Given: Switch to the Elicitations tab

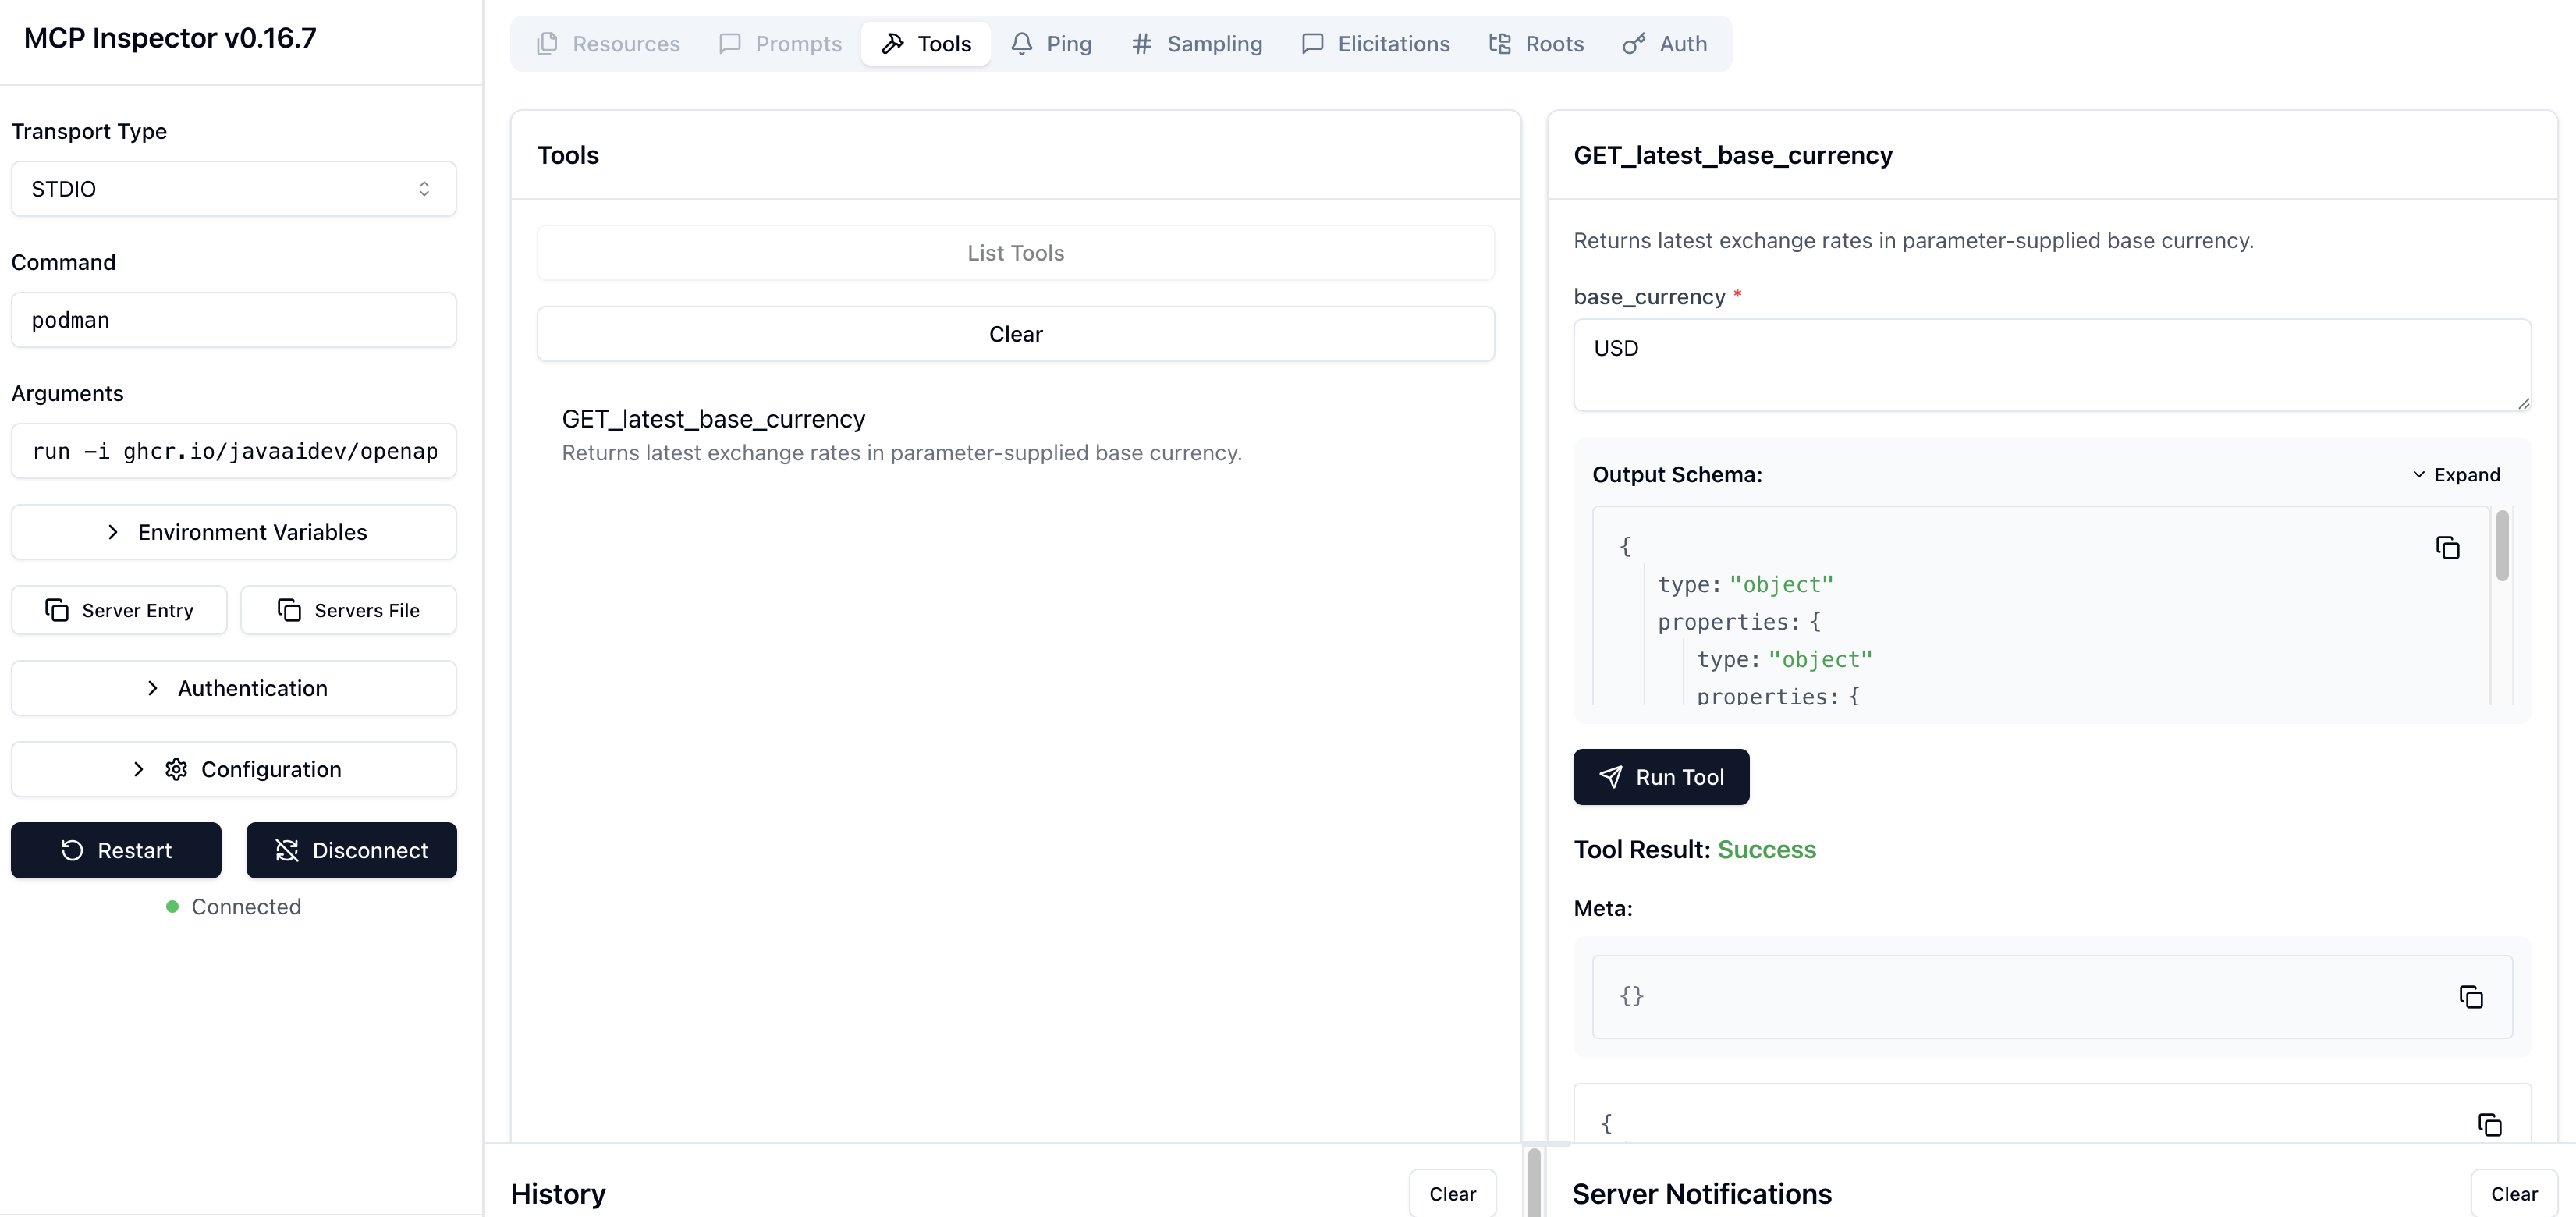Looking at the screenshot, I should (1375, 44).
